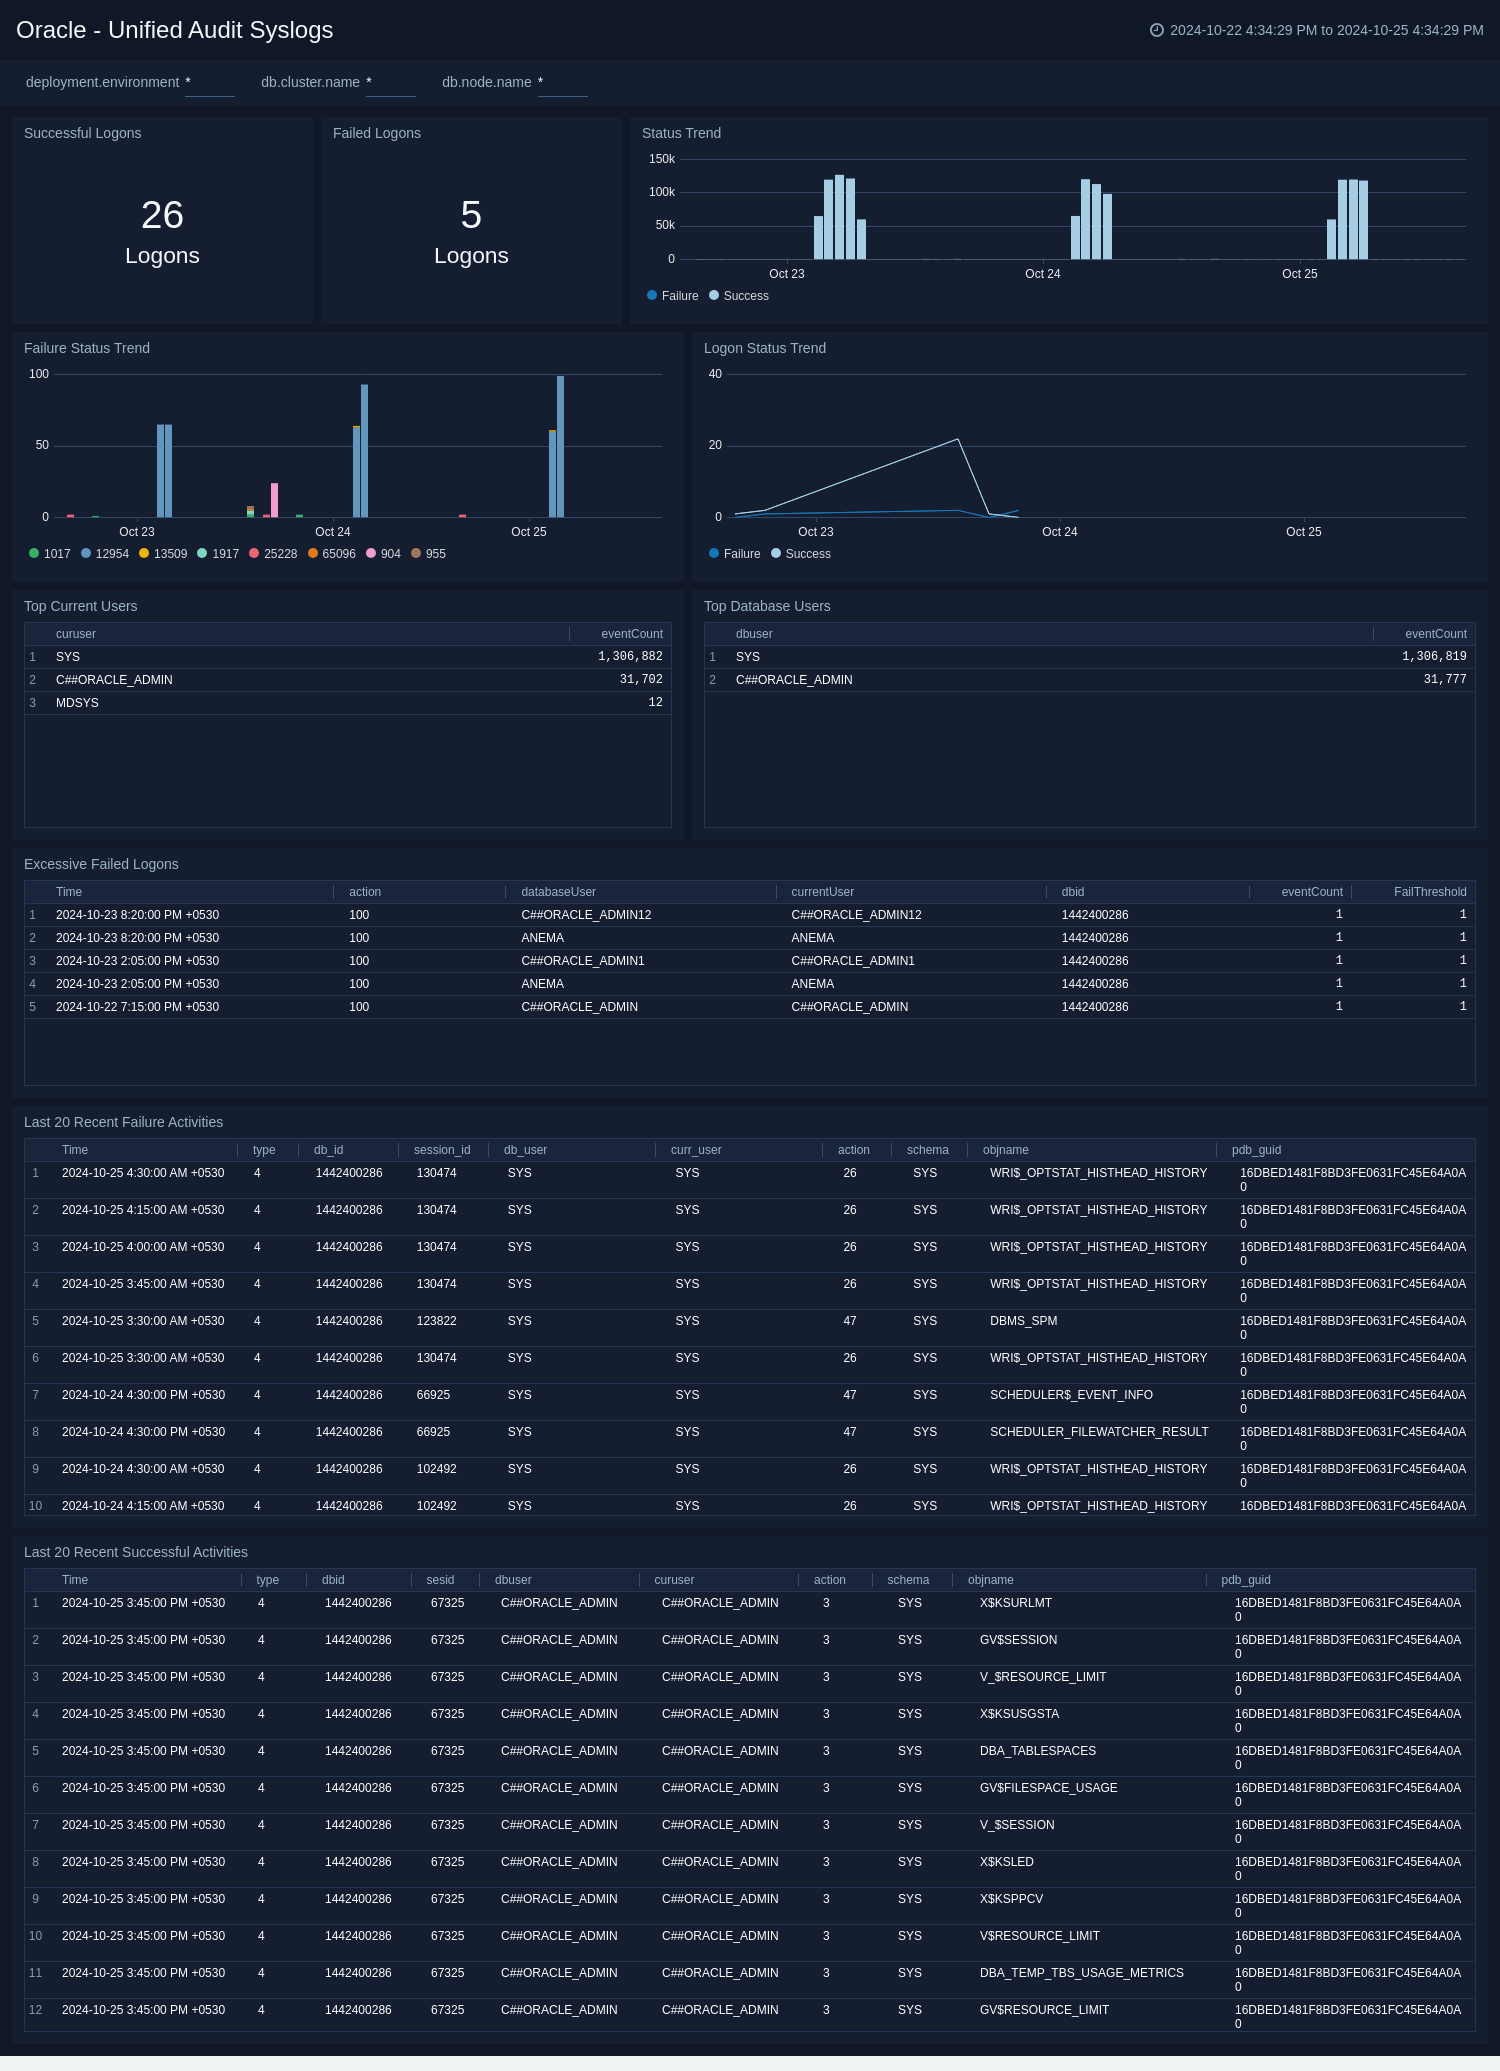Click the Status Trend panel title
This screenshot has height=2071, width=1500.
click(681, 133)
